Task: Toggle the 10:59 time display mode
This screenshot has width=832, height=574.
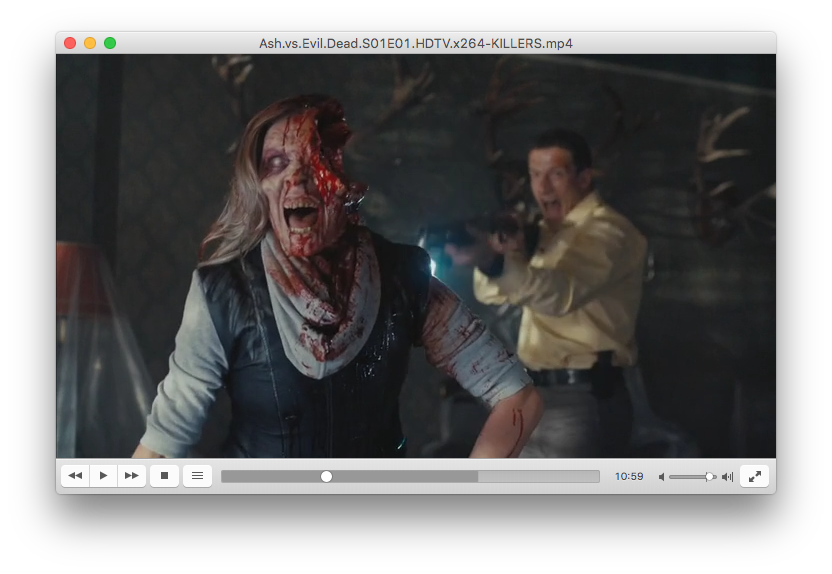Action: (x=629, y=476)
